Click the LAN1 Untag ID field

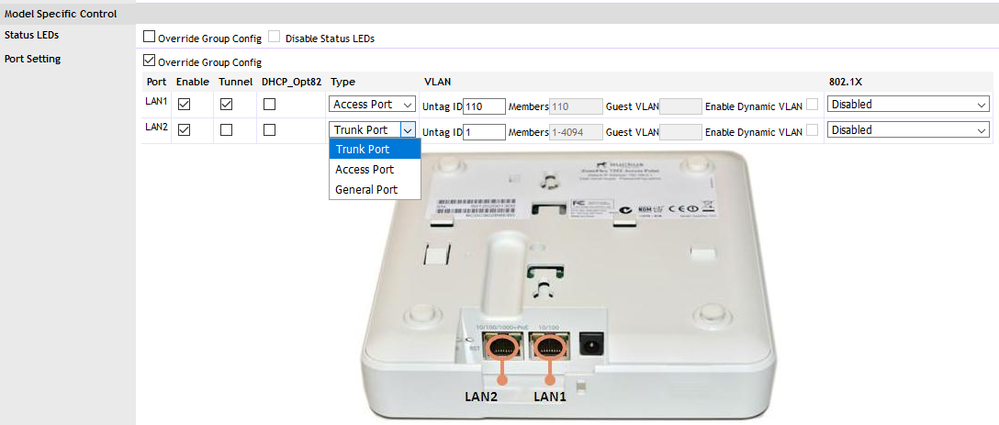484,106
